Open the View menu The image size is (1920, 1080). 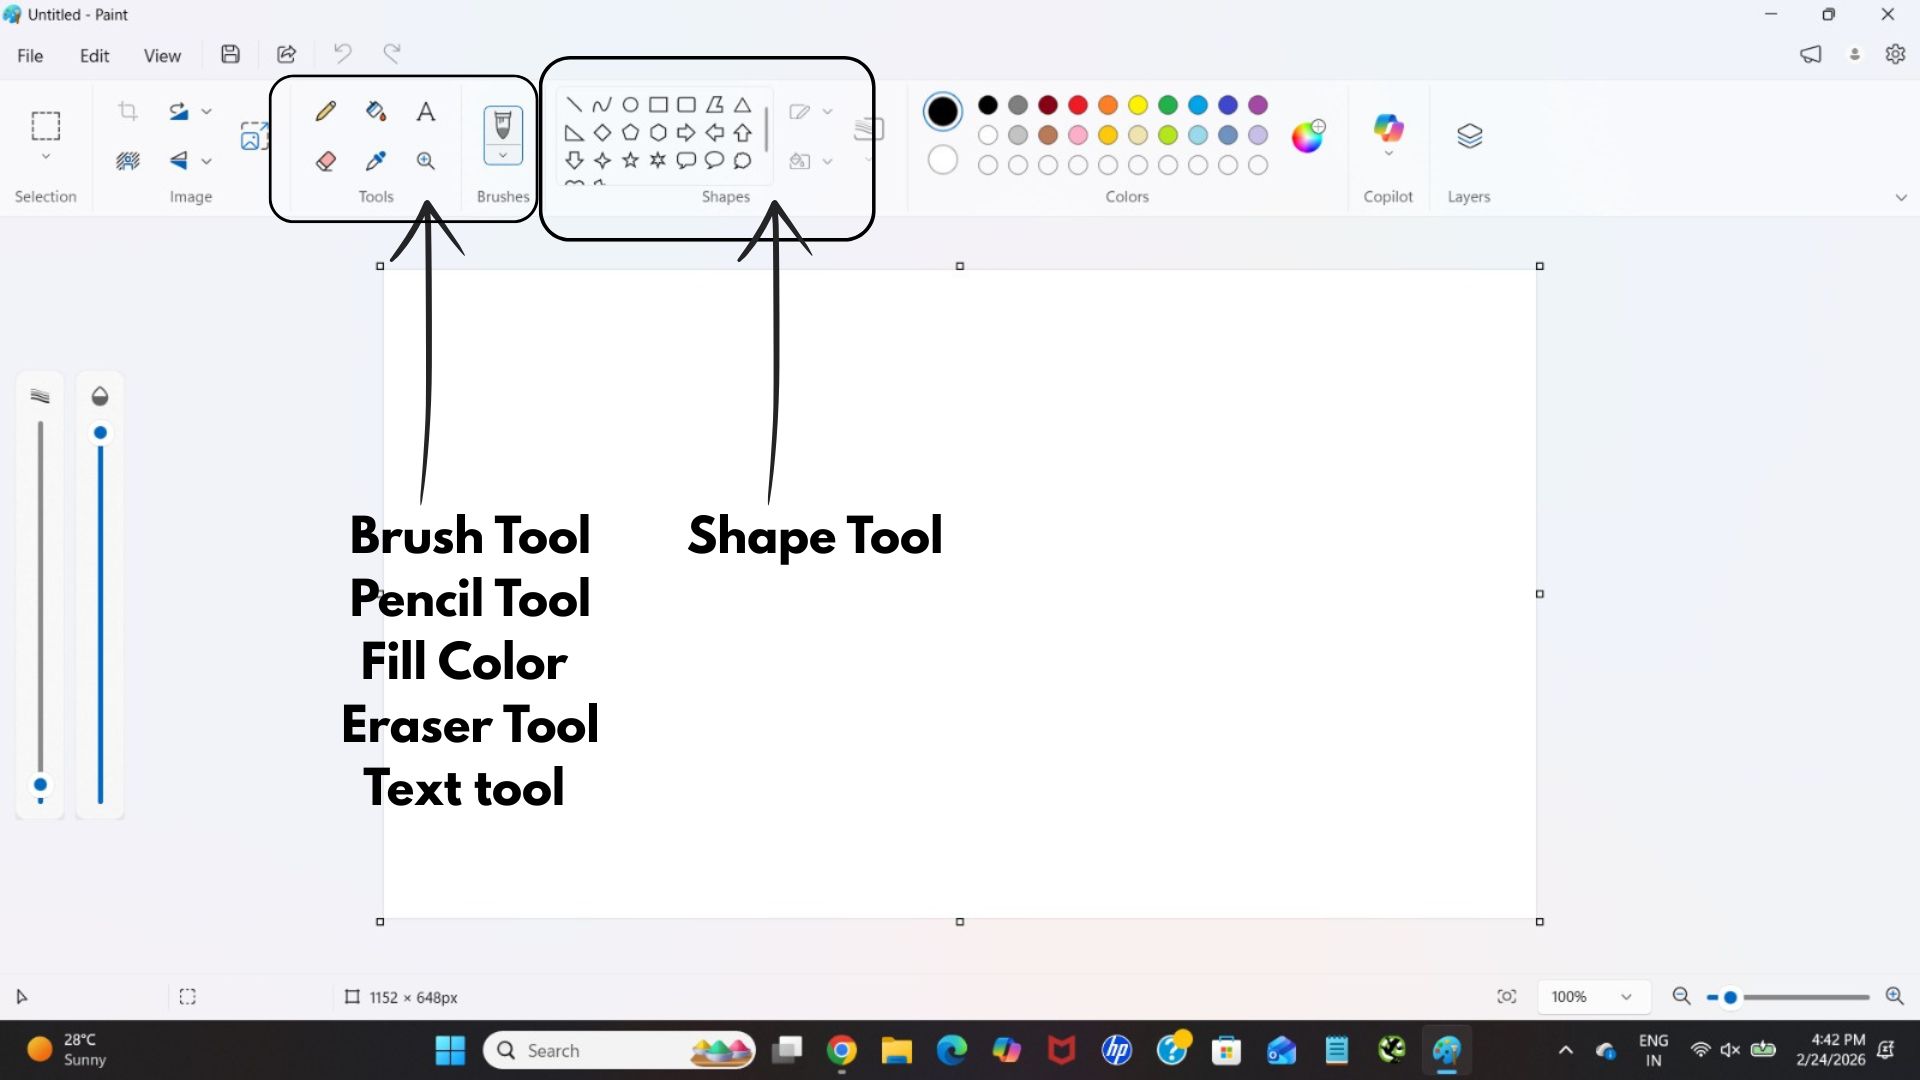point(162,55)
